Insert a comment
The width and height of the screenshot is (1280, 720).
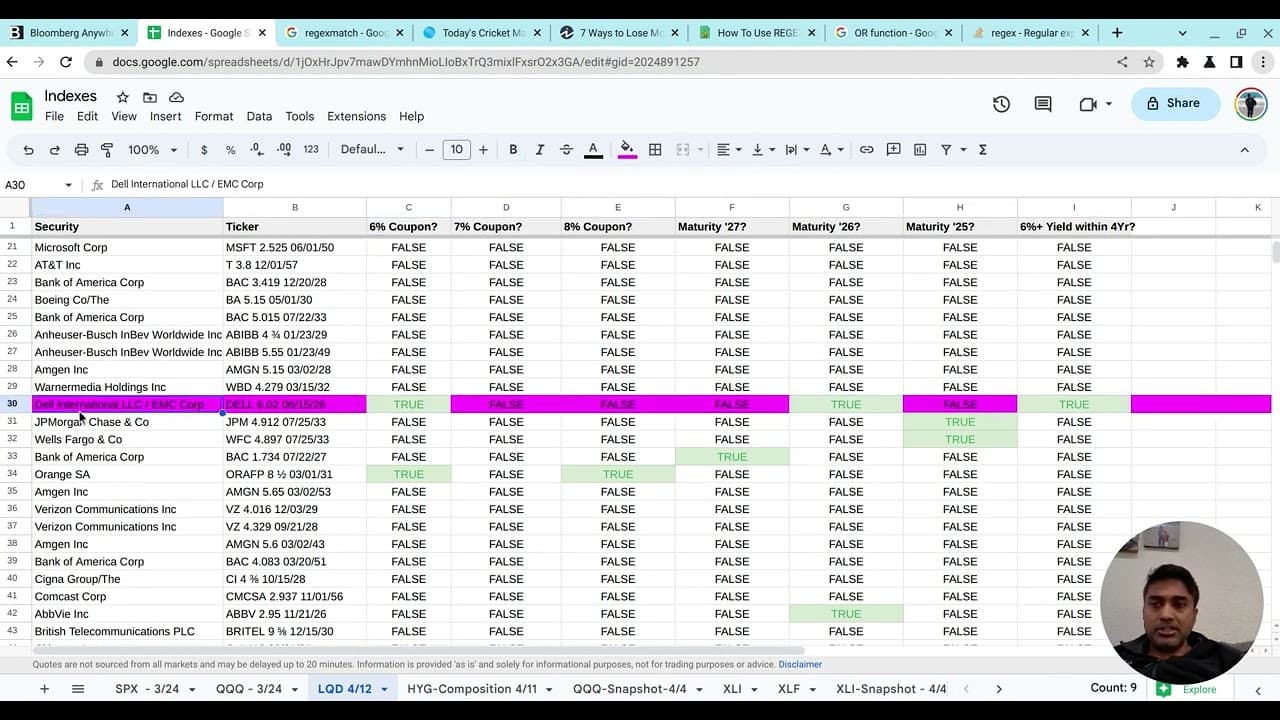[x=893, y=150]
